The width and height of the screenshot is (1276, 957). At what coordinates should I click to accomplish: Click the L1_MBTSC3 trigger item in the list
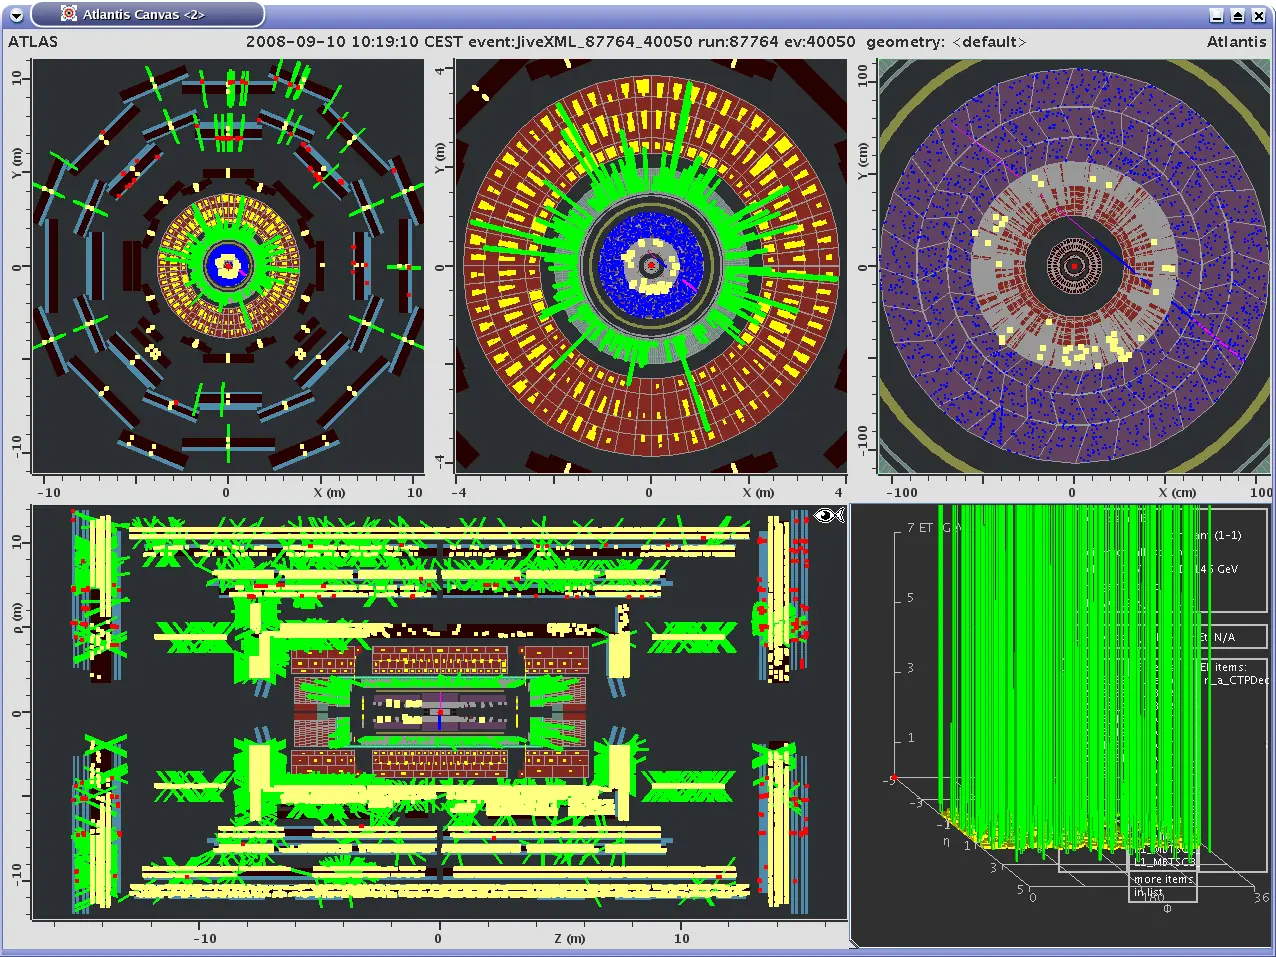point(1163,861)
